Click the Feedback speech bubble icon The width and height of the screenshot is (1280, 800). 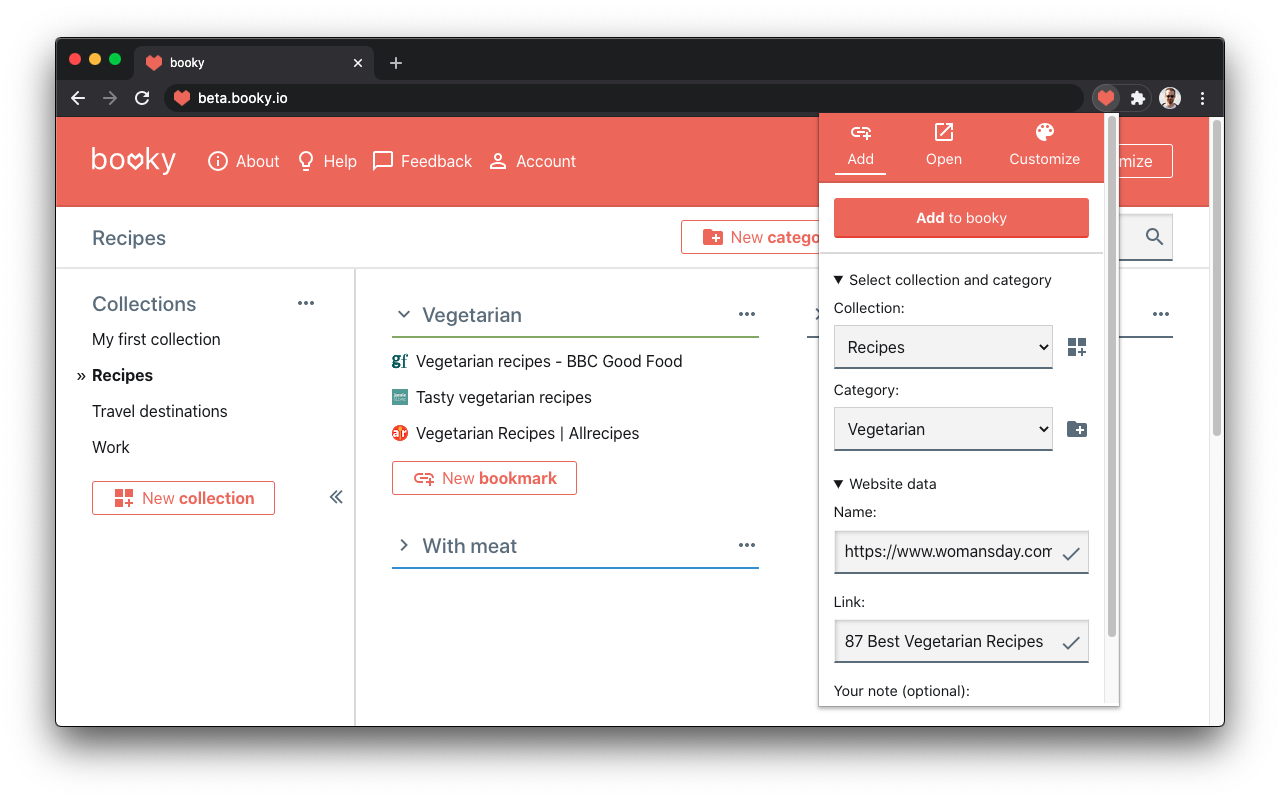point(382,161)
